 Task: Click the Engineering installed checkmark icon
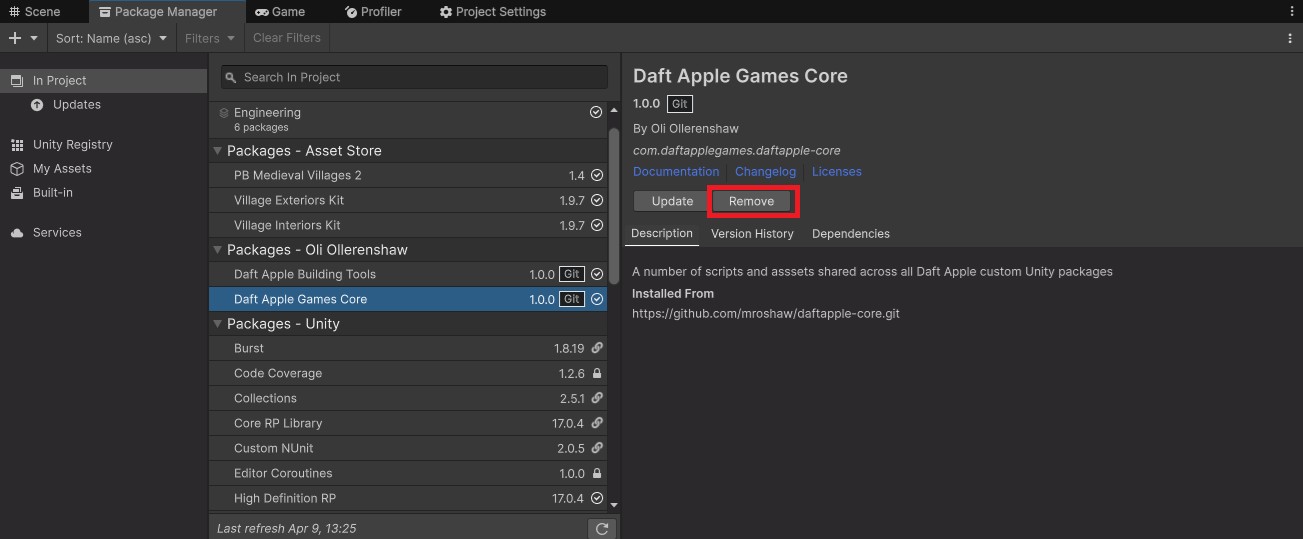pyautogui.click(x=596, y=113)
